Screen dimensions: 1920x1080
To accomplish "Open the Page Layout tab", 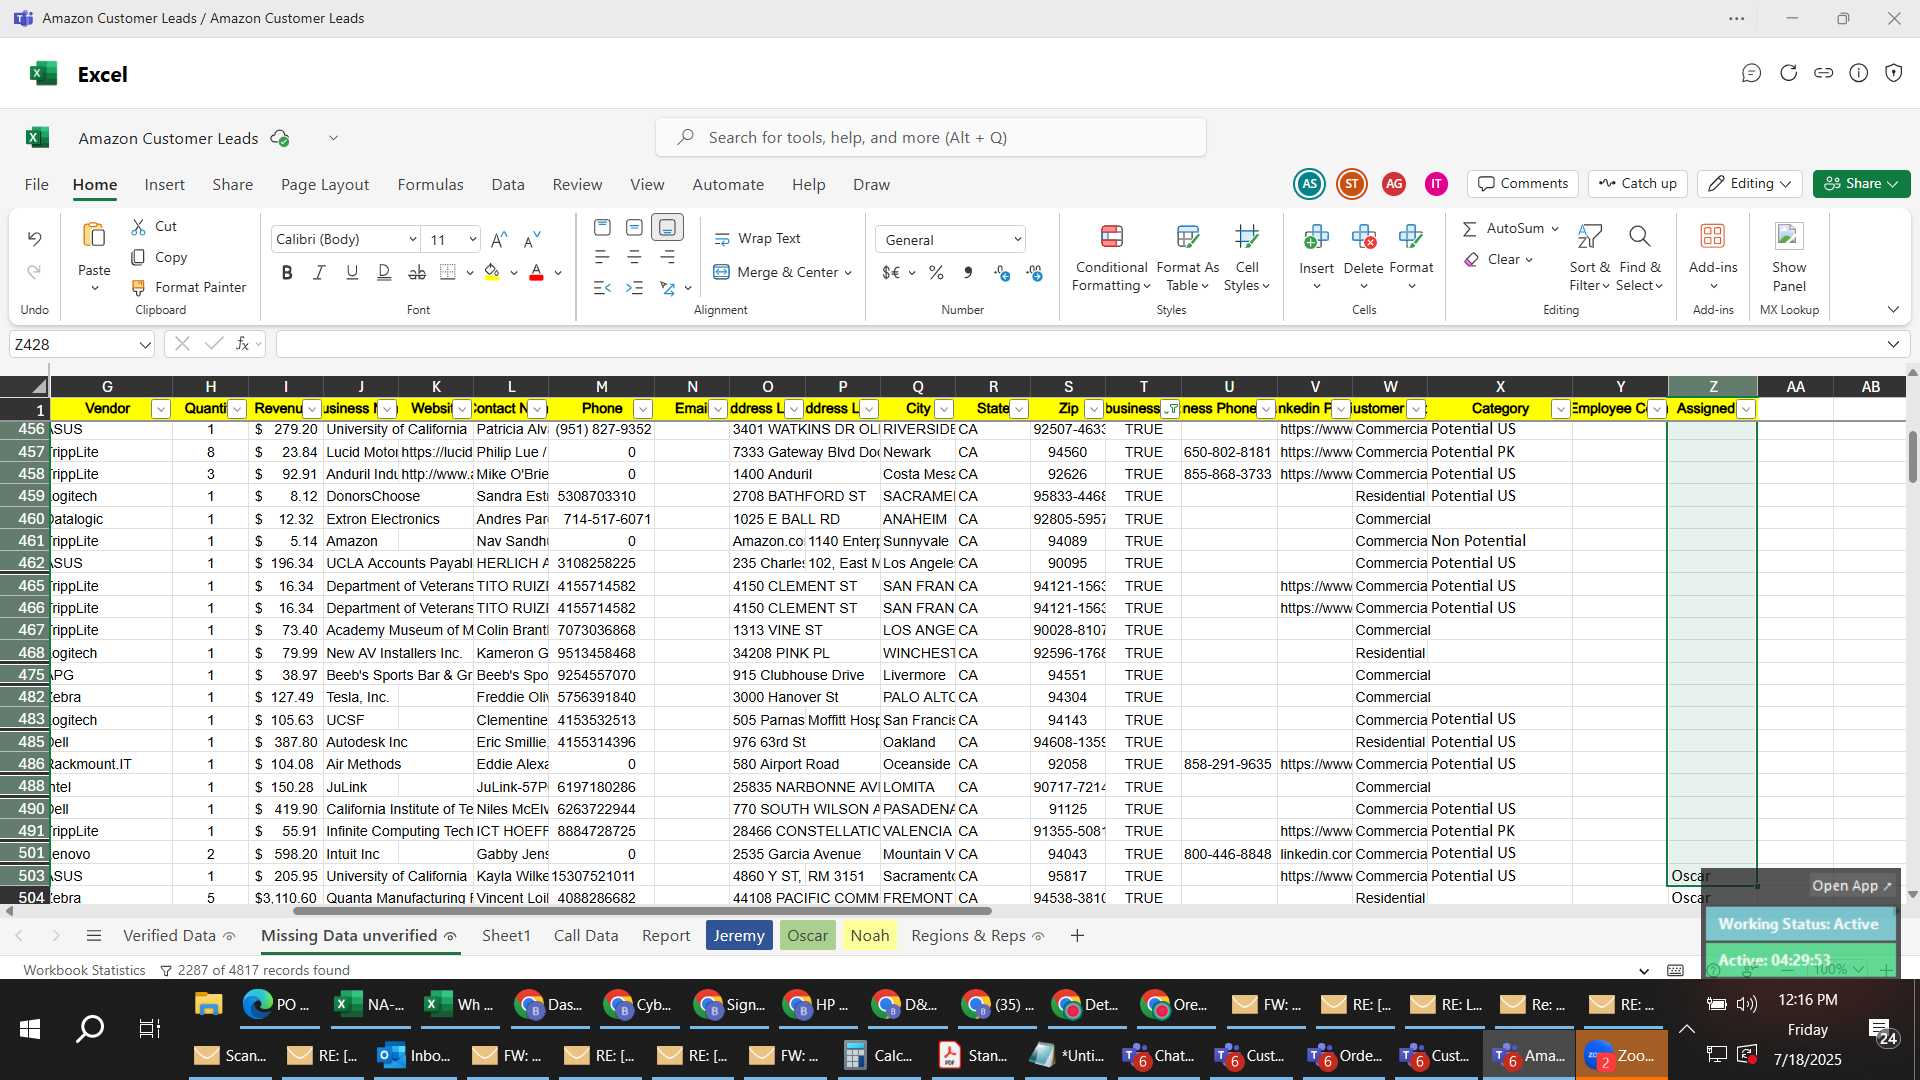I will click(325, 185).
